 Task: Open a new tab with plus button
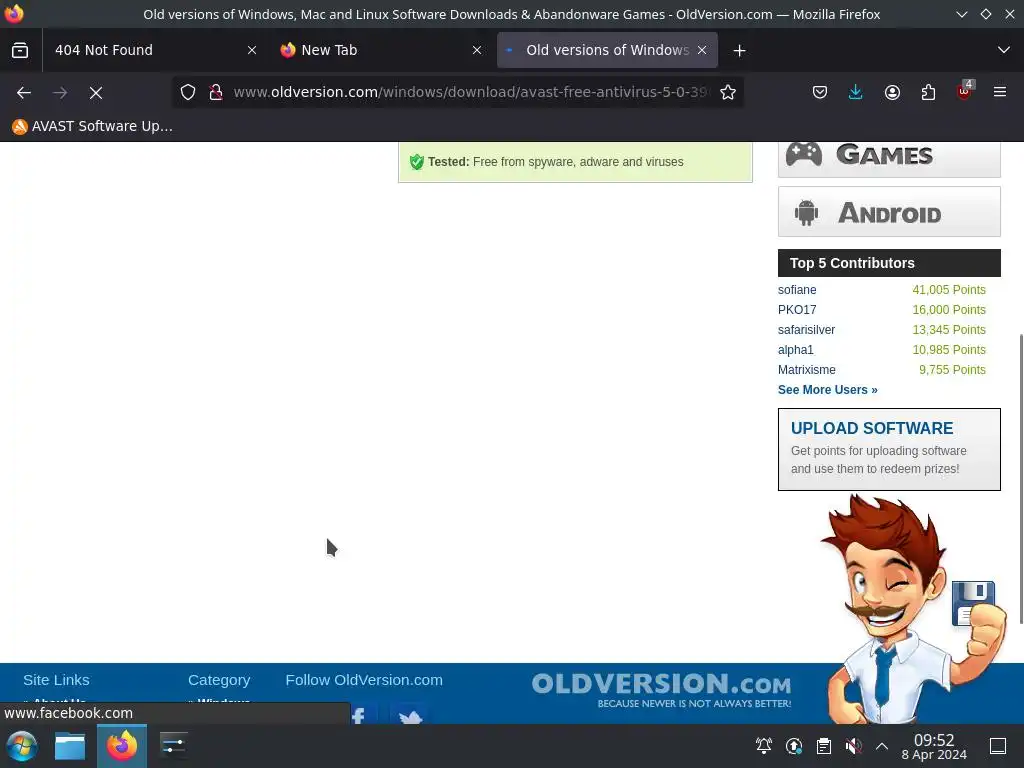coord(739,50)
